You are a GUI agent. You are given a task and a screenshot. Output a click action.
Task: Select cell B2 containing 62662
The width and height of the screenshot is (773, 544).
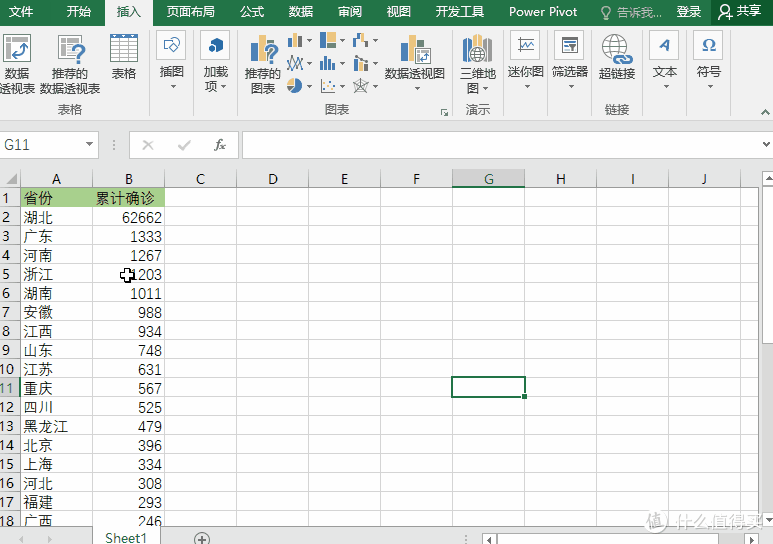click(128, 217)
